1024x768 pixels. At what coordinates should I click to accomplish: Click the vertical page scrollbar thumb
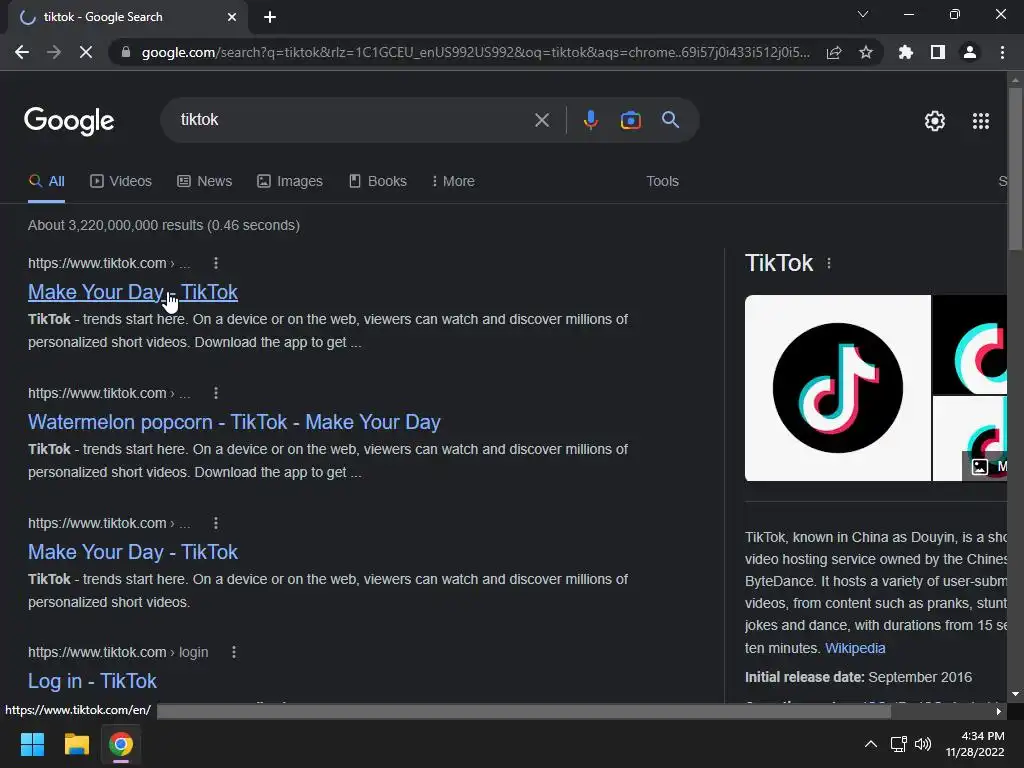point(1015,168)
